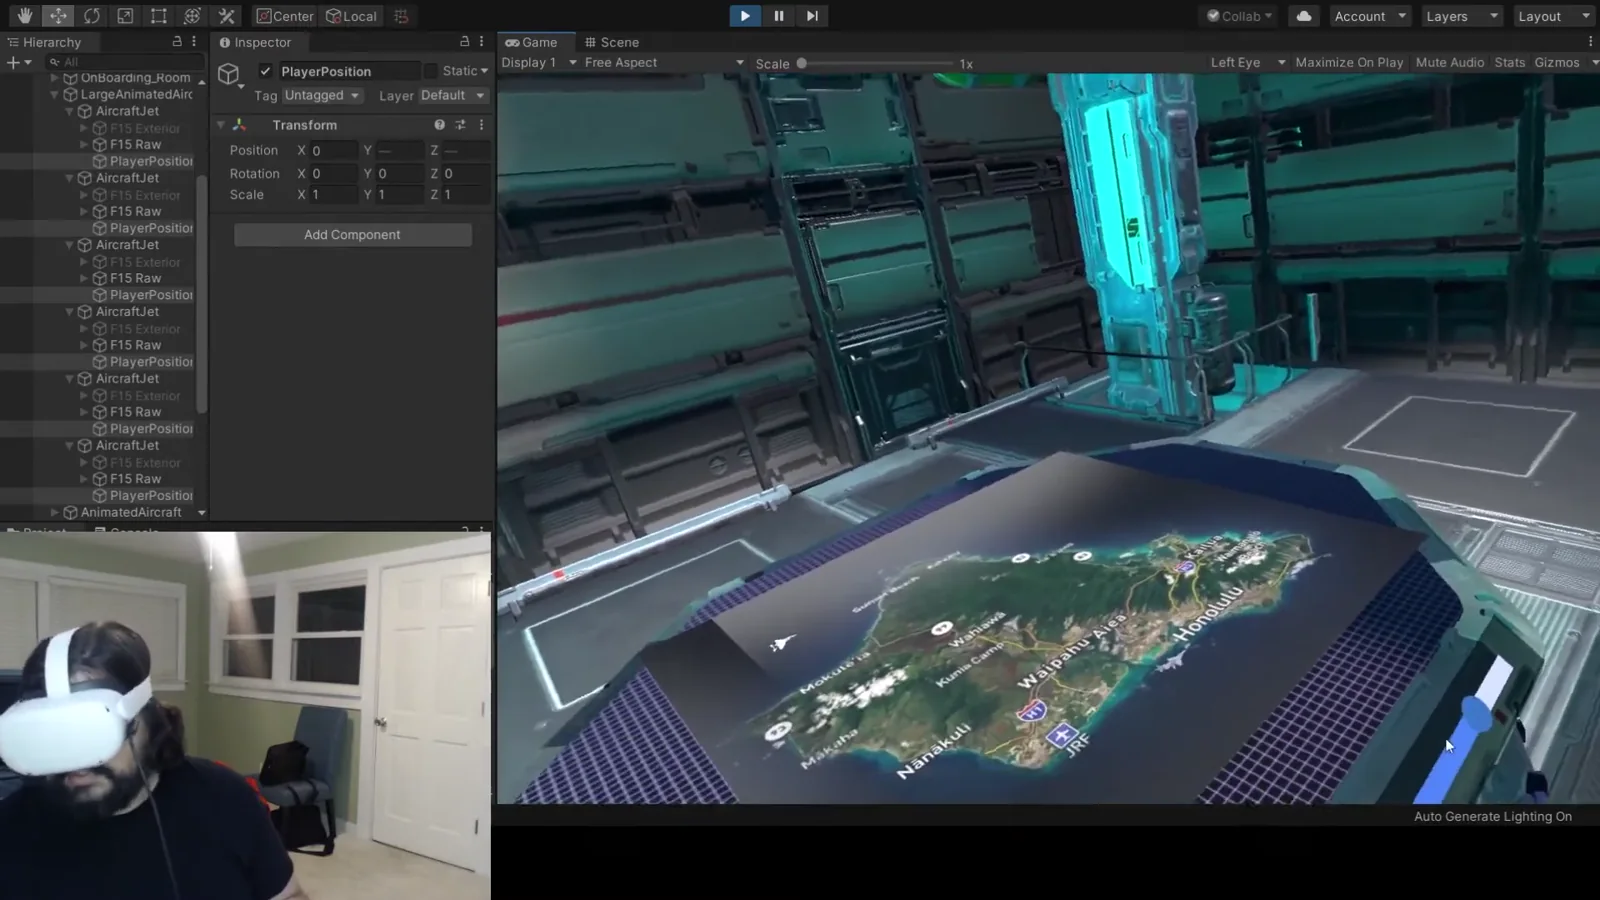
Task: Click the Scale Z field
Action: point(465,195)
